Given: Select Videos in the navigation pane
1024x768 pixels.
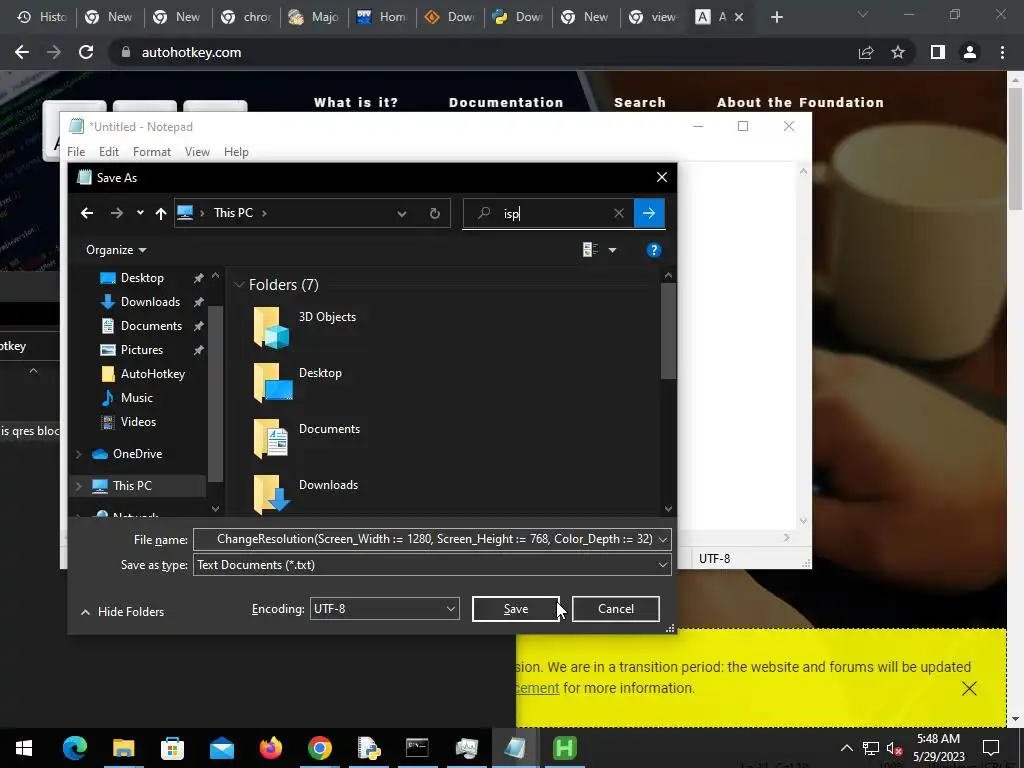Looking at the screenshot, I should [138, 422].
